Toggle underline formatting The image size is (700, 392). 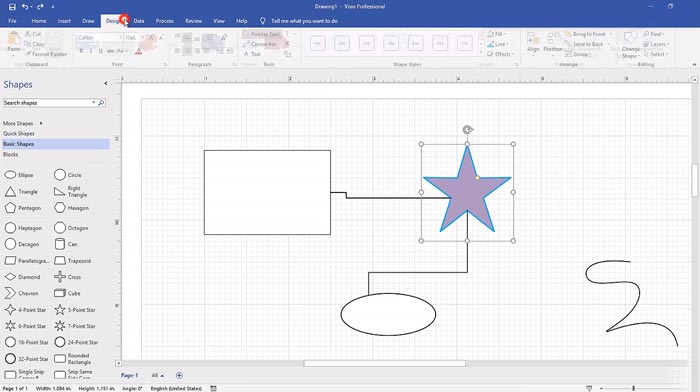click(x=100, y=51)
